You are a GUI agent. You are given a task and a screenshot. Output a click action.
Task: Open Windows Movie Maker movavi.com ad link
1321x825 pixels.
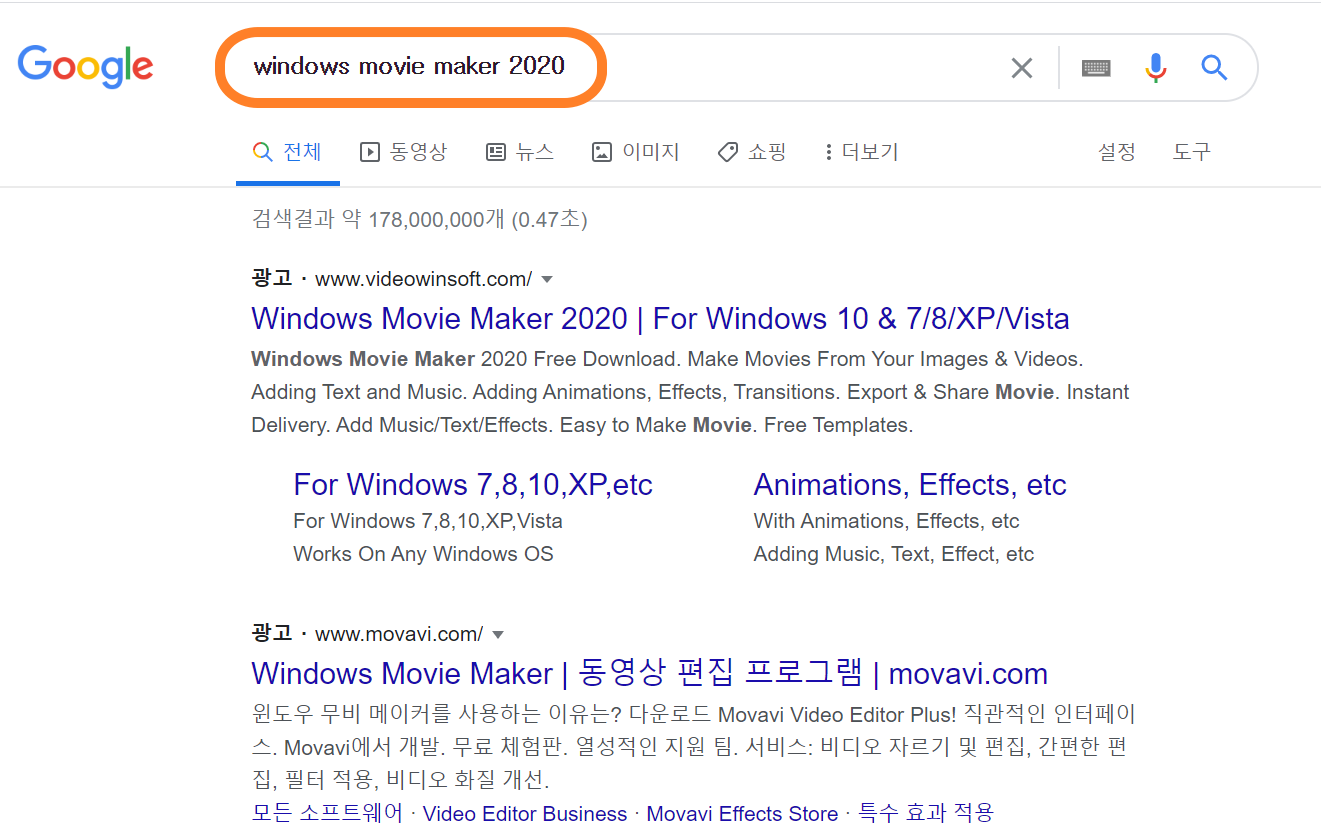tap(649, 673)
